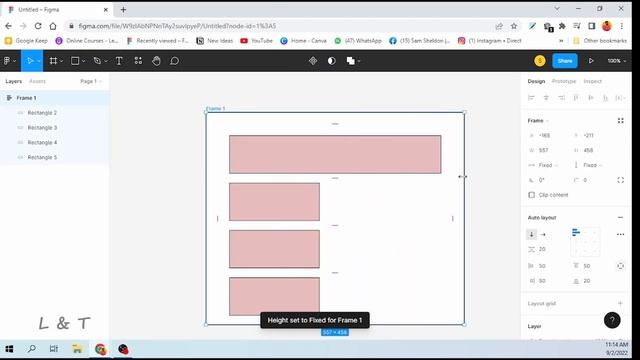Select the Comment tool

tap(174, 61)
